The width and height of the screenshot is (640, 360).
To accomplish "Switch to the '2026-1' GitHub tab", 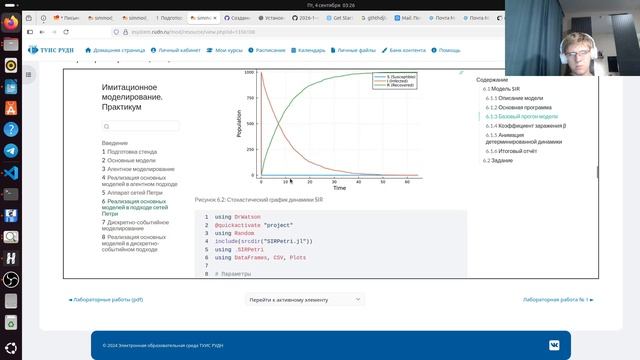I will [305, 18].
